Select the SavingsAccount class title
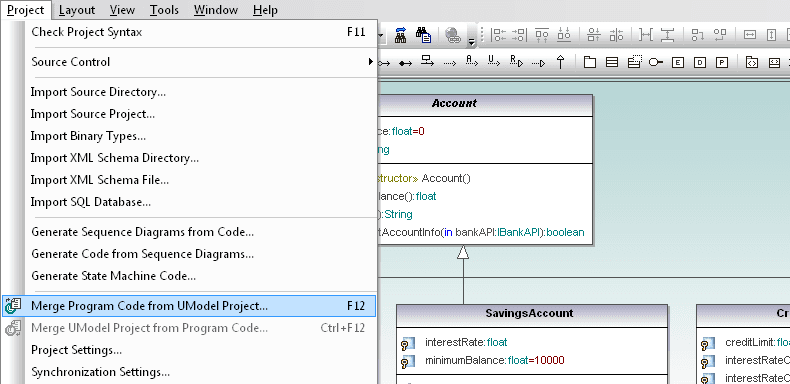This screenshot has height=384, width=790. click(x=529, y=313)
